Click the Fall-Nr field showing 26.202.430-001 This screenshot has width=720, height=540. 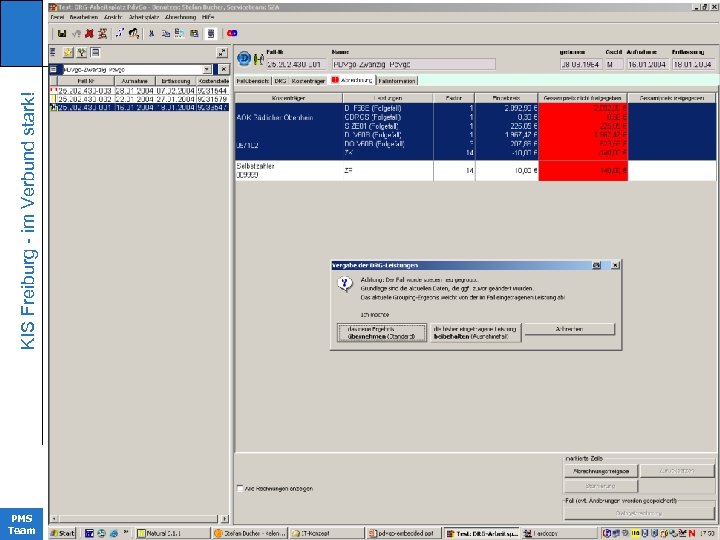pyautogui.click(x=296, y=64)
